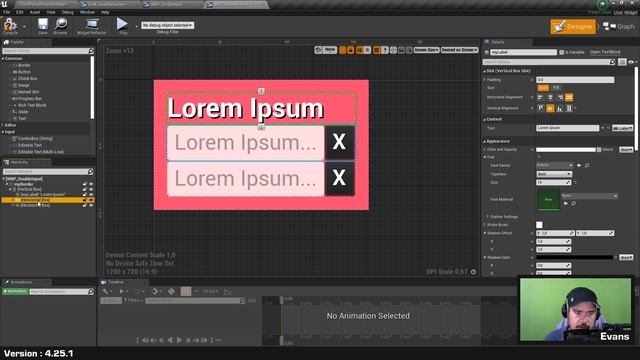Select Image widget in Palette

24,85
